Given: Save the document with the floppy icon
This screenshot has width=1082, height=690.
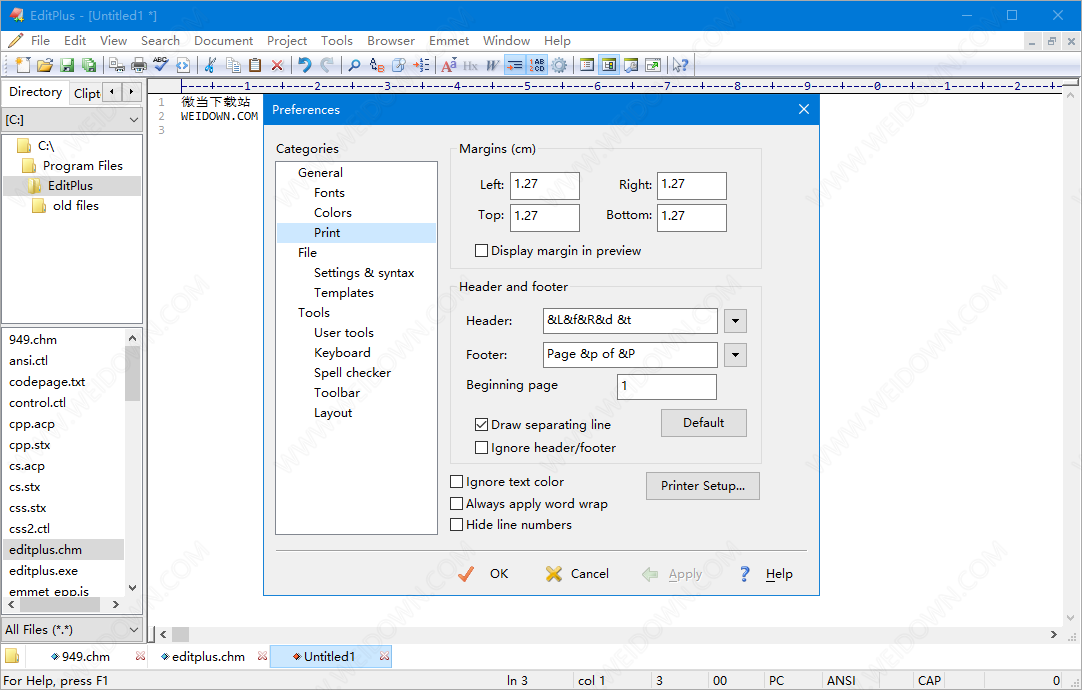Looking at the screenshot, I should coord(67,65).
